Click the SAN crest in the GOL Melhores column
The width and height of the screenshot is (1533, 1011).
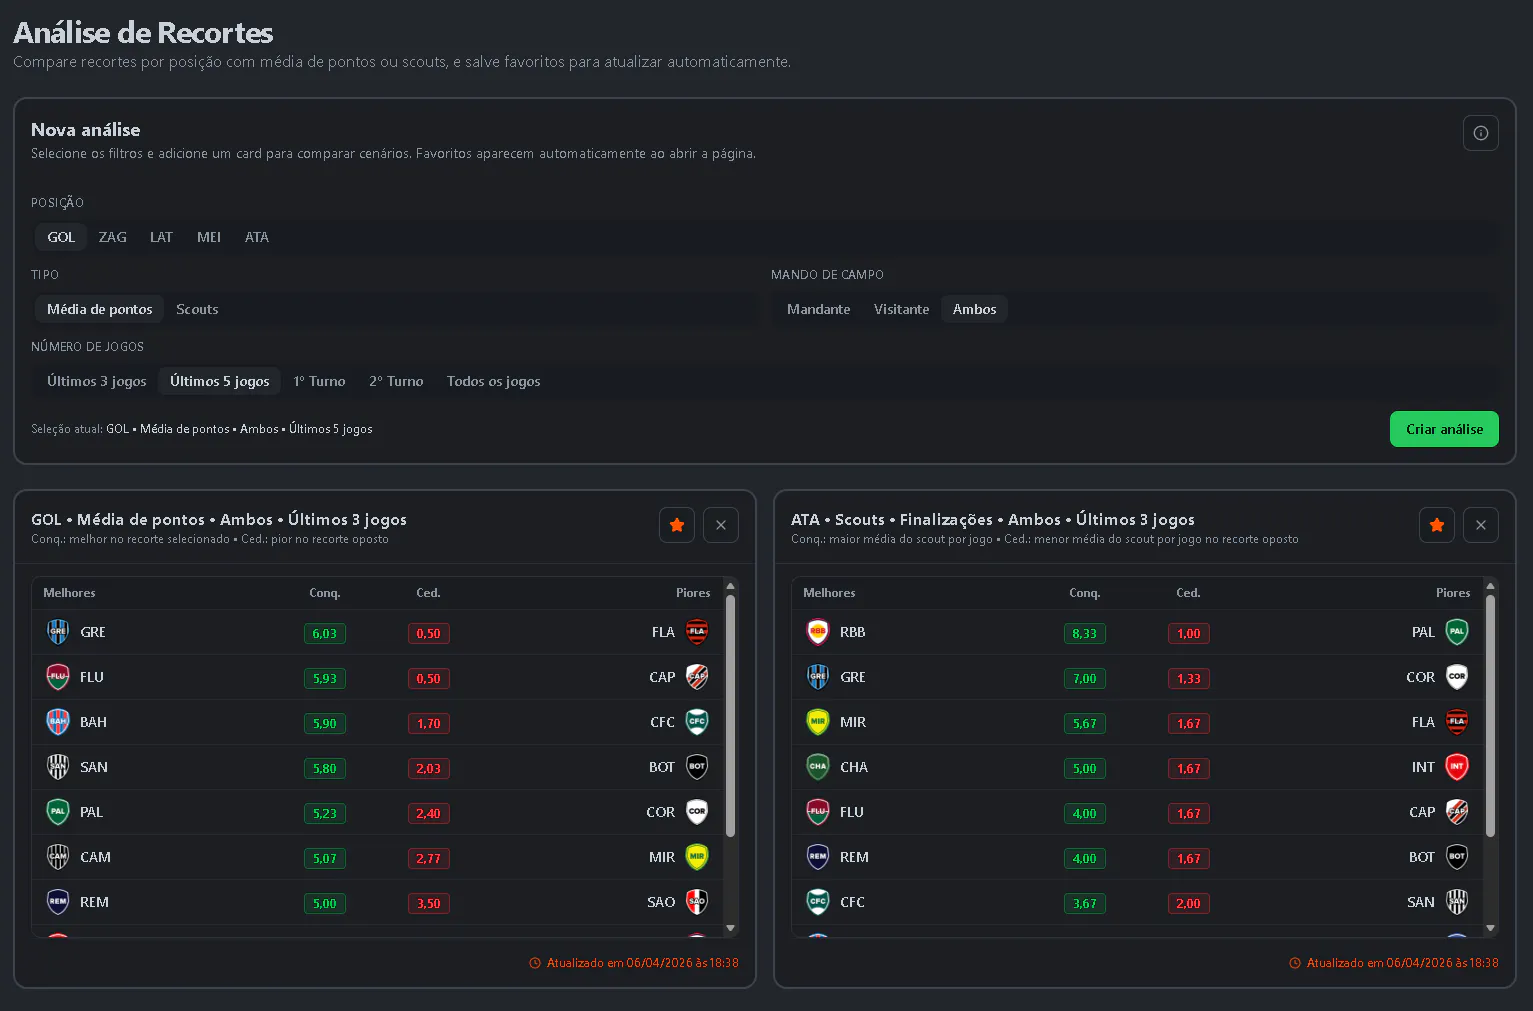(x=58, y=767)
